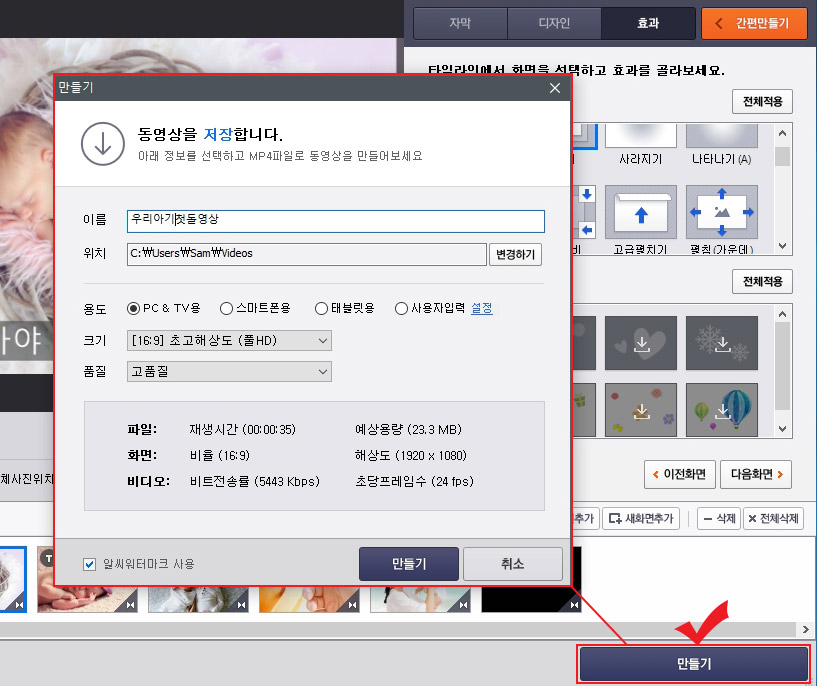Select the baby feet timeline thumbnail
The height and width of the screenshot is (686, 817).
click(x=310, y=599)
